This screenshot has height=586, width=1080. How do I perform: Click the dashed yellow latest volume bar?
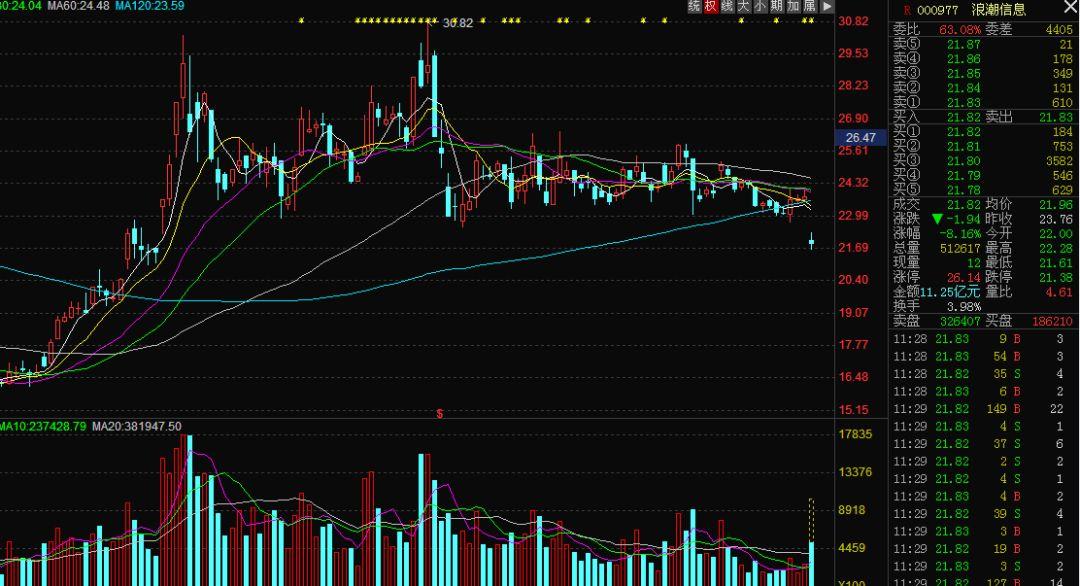pos(811,521)
